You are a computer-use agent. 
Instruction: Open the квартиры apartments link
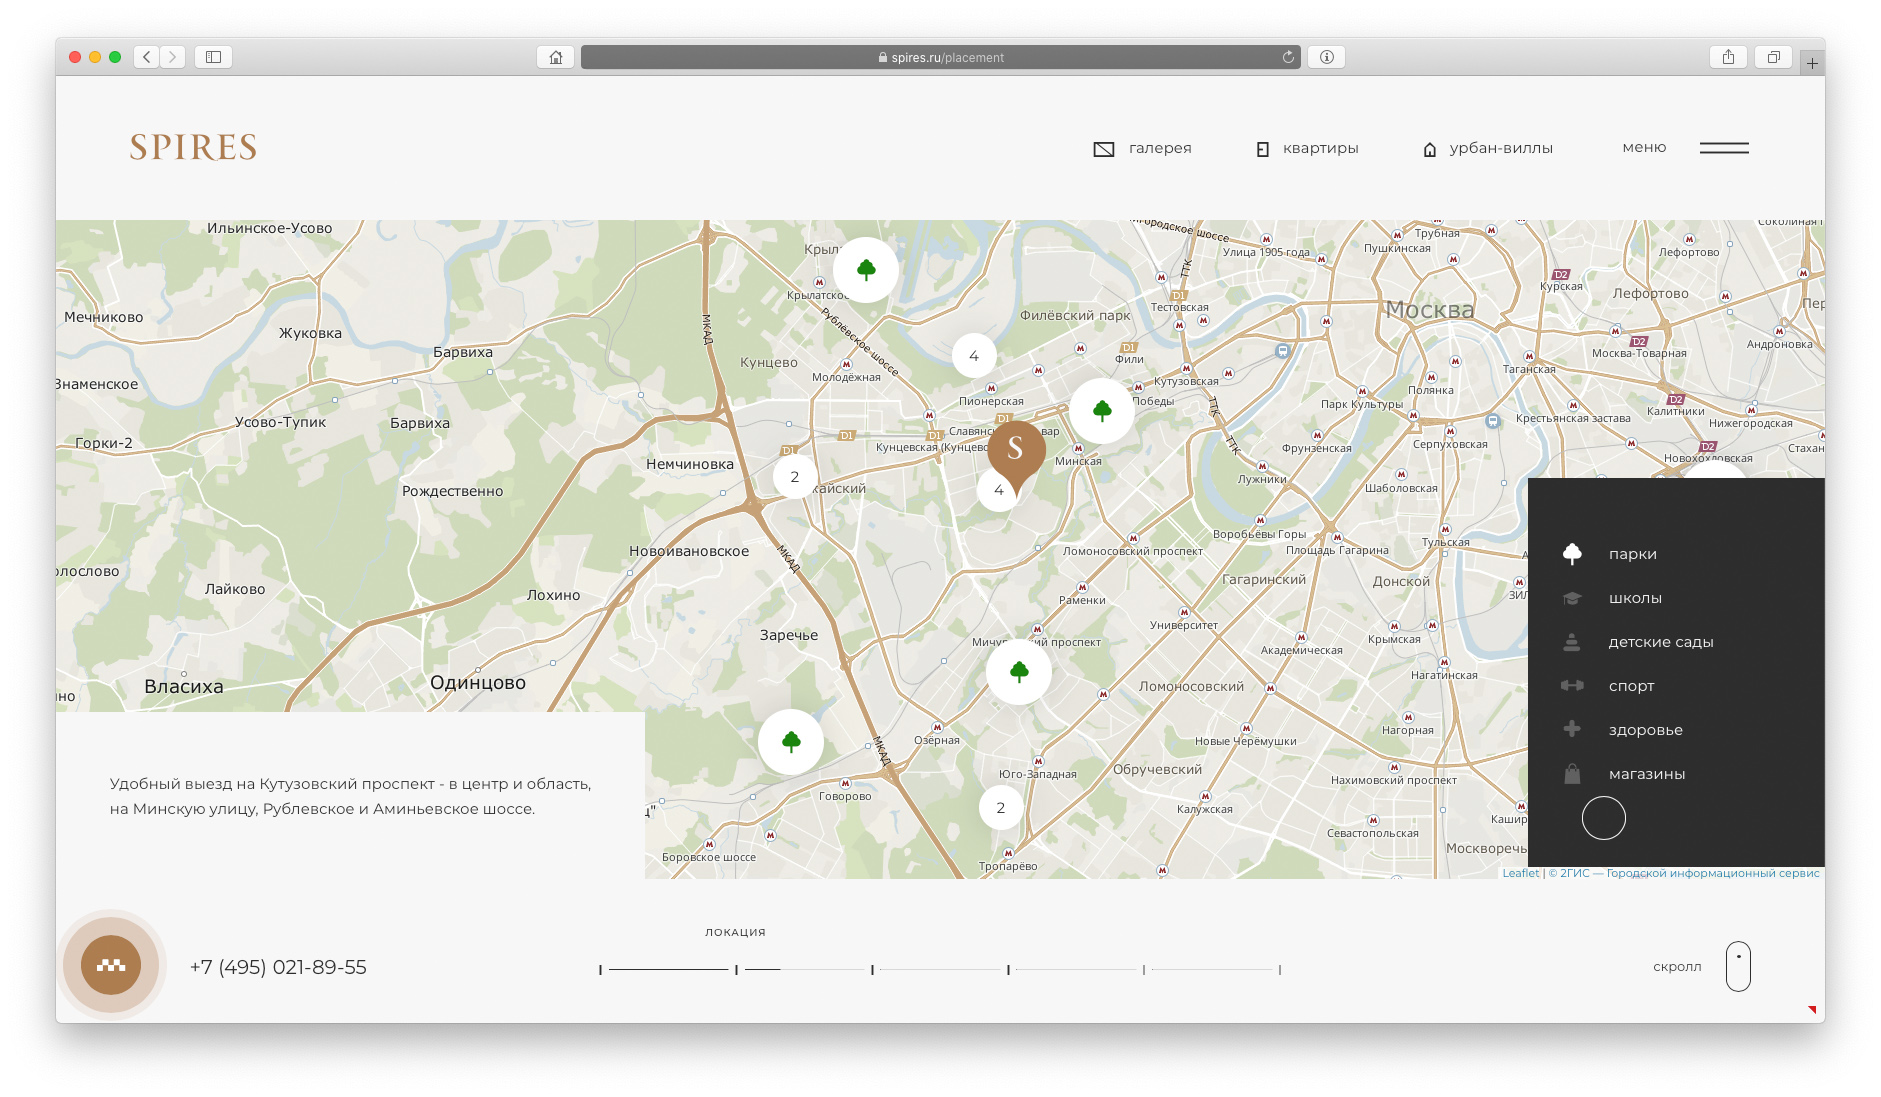coord(1307,148)
